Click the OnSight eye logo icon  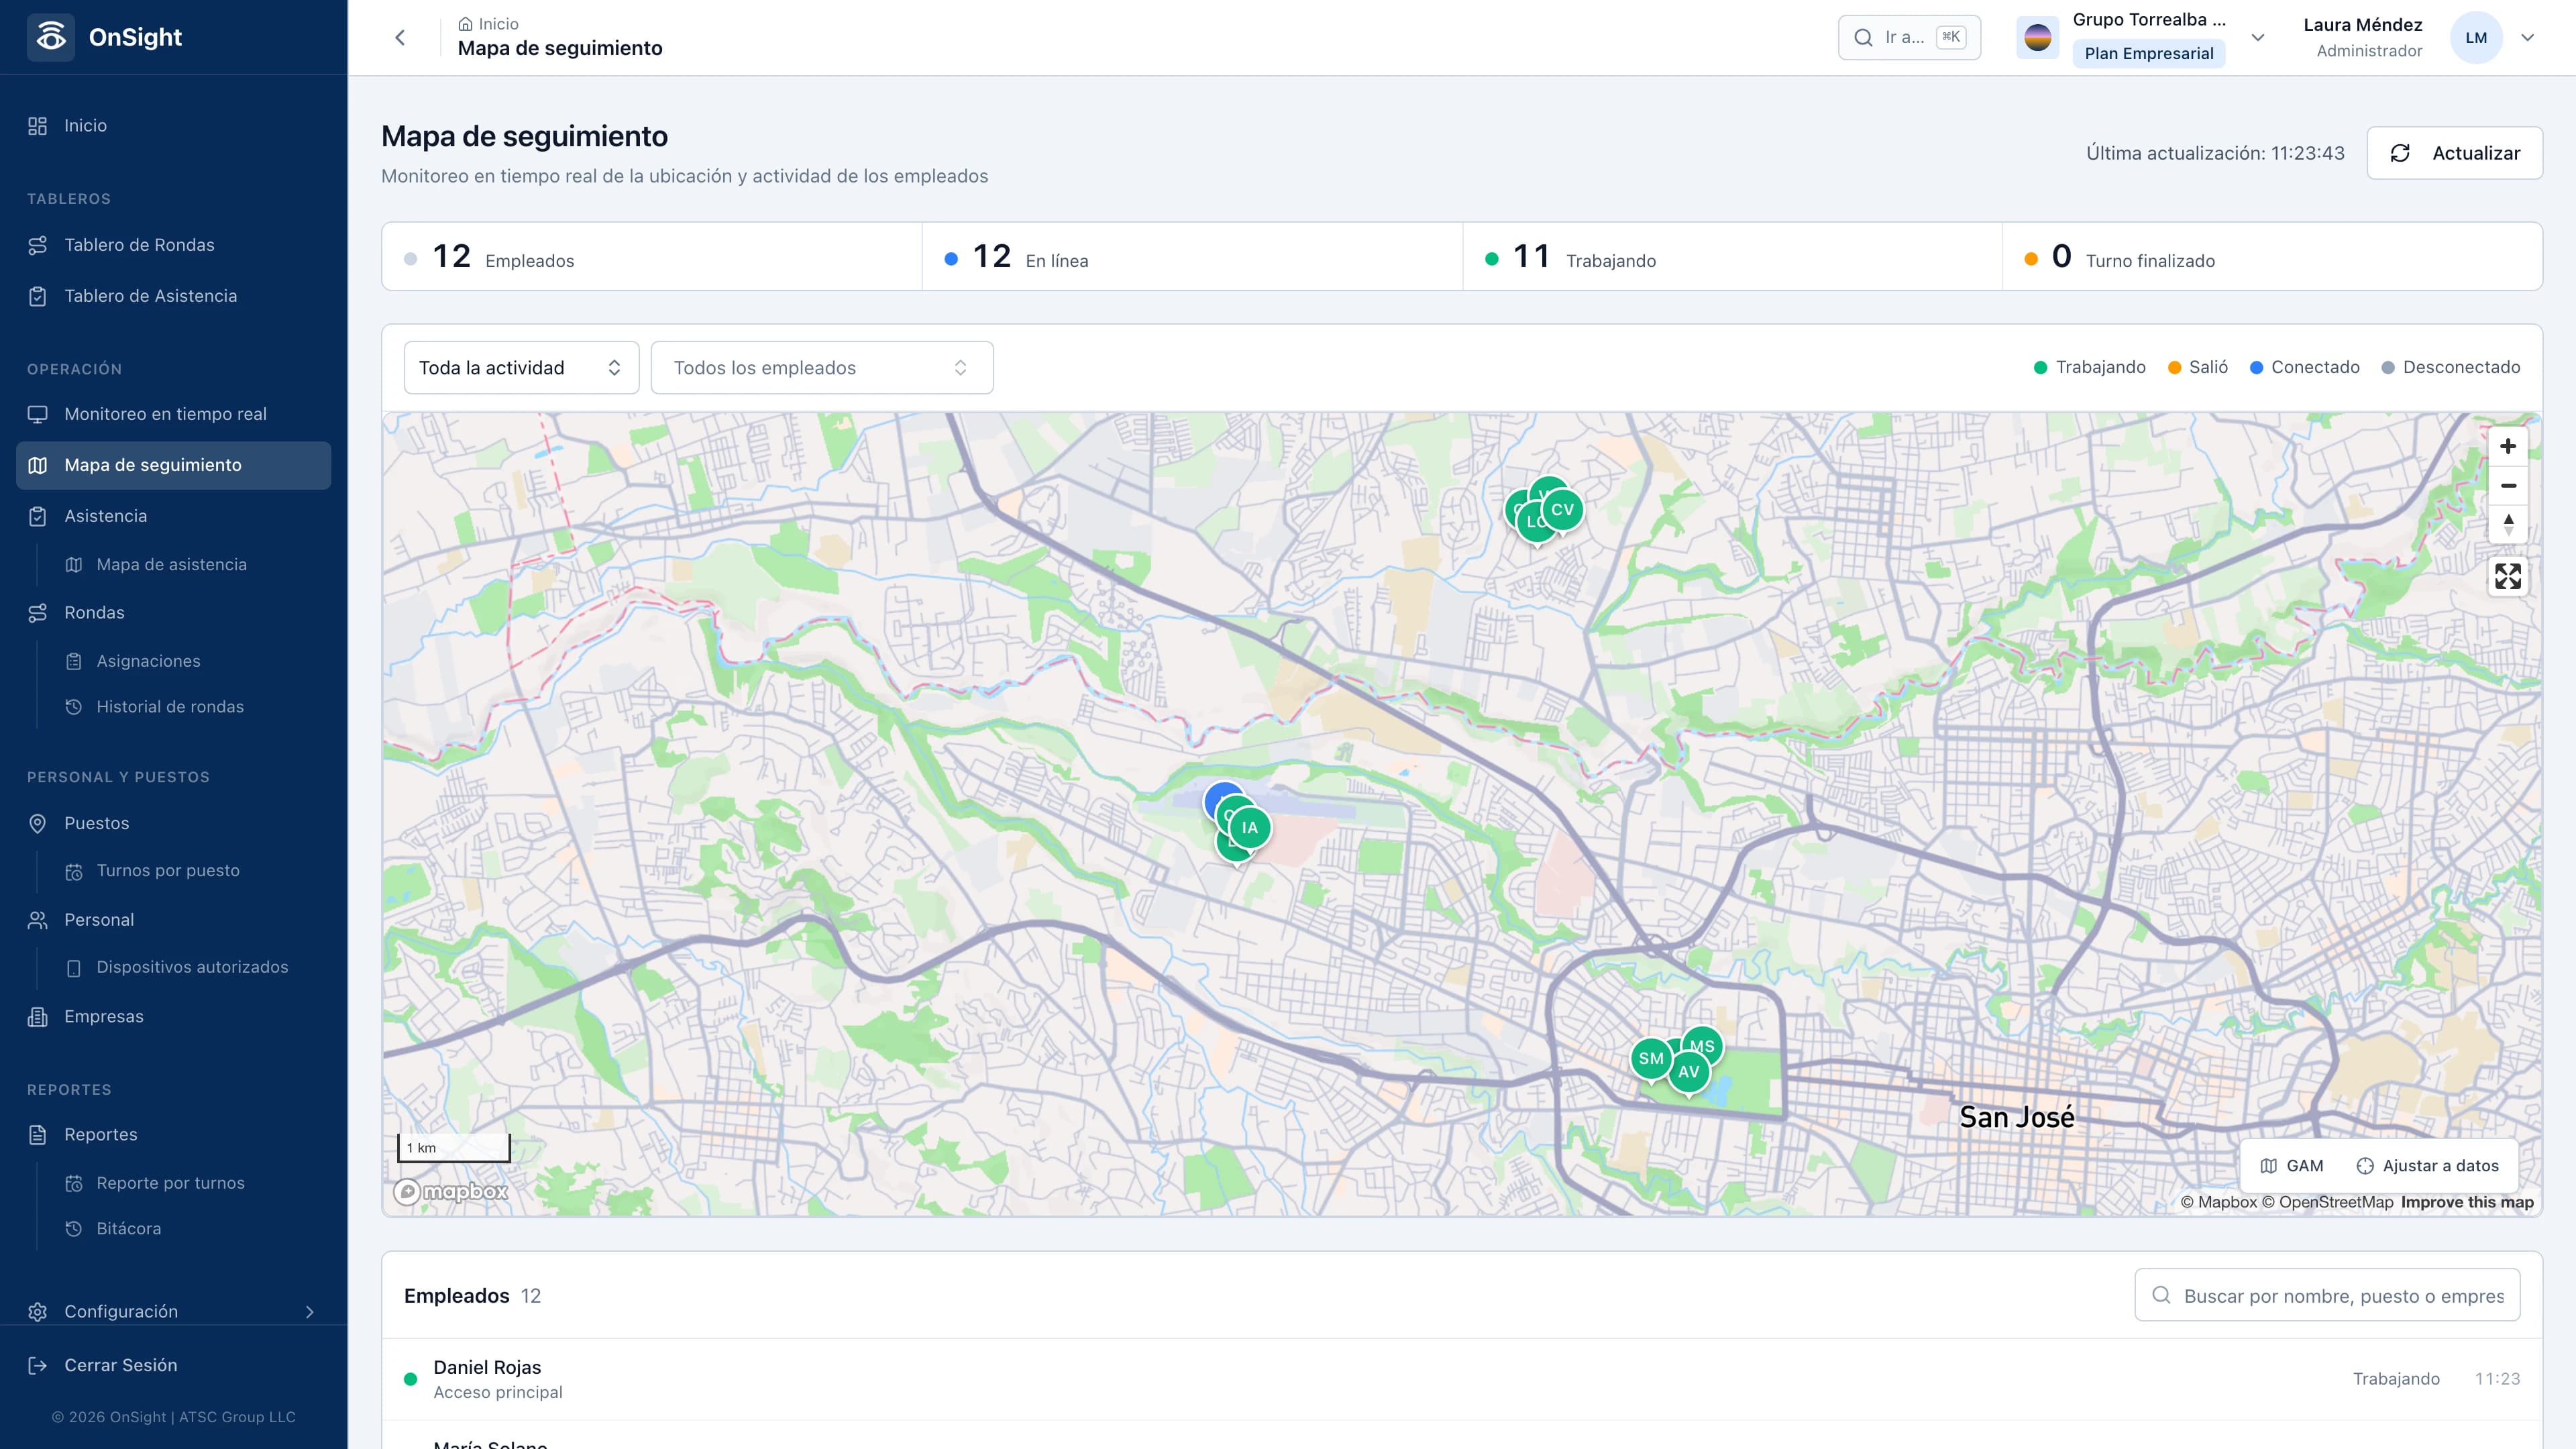[x=51, y=37]
